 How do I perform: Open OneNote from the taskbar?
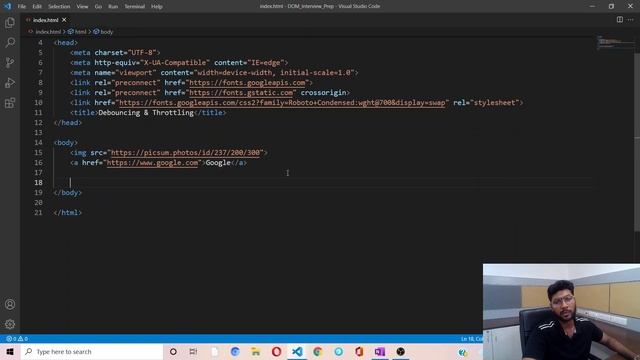(x=380, y=351)
